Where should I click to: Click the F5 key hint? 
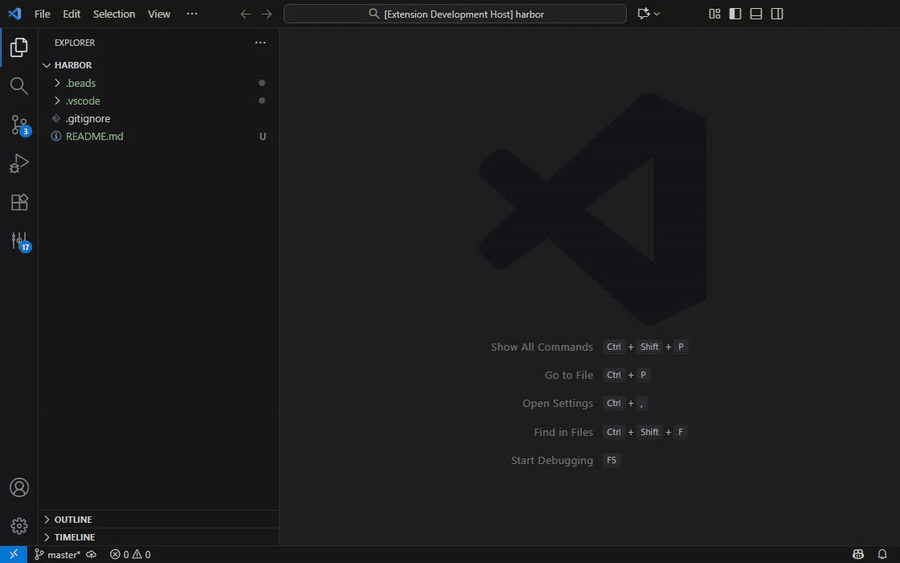[x=611, y=460]
